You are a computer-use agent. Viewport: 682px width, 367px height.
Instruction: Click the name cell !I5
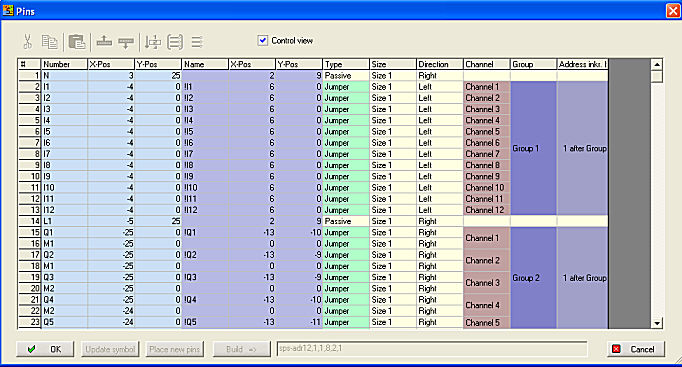click(x=205, y=132)
